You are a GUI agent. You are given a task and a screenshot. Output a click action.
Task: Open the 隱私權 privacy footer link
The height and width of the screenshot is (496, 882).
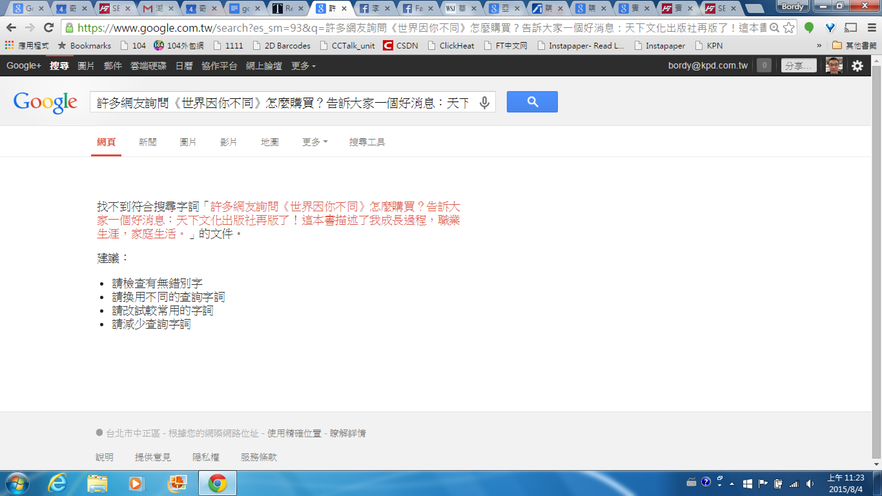[x=206, y=457]
